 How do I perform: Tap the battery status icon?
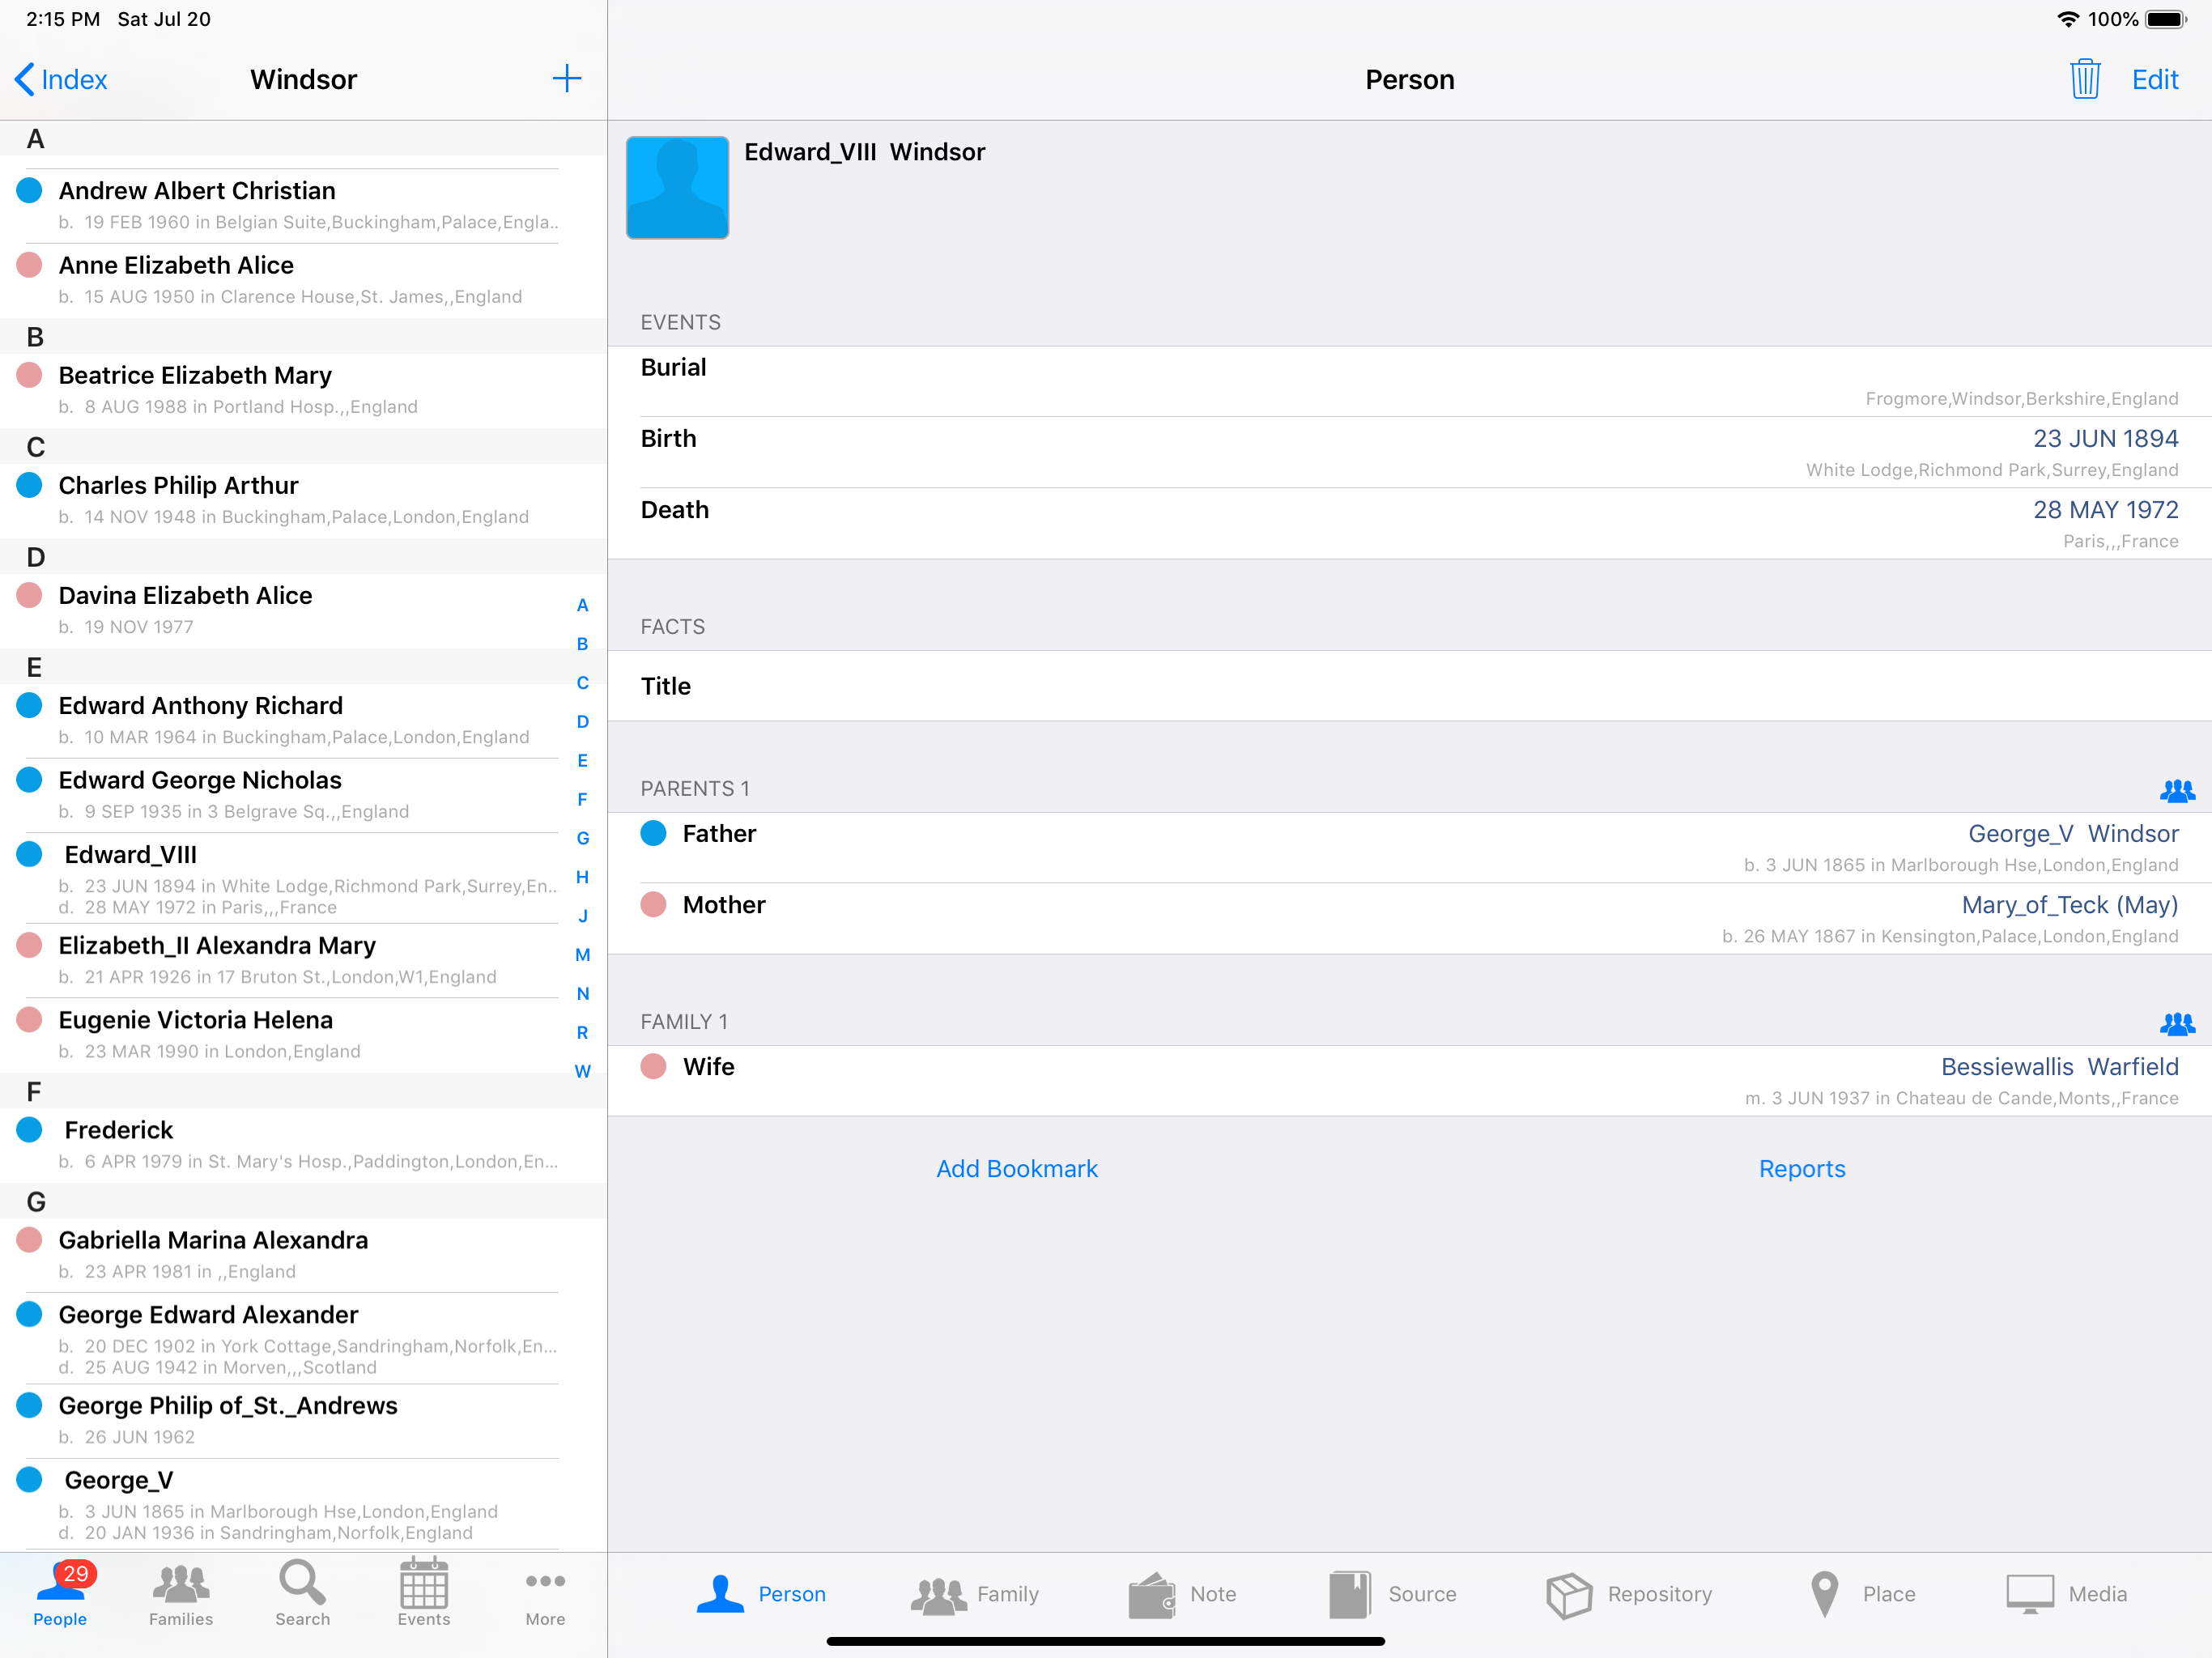click(x=2166, y=19)
